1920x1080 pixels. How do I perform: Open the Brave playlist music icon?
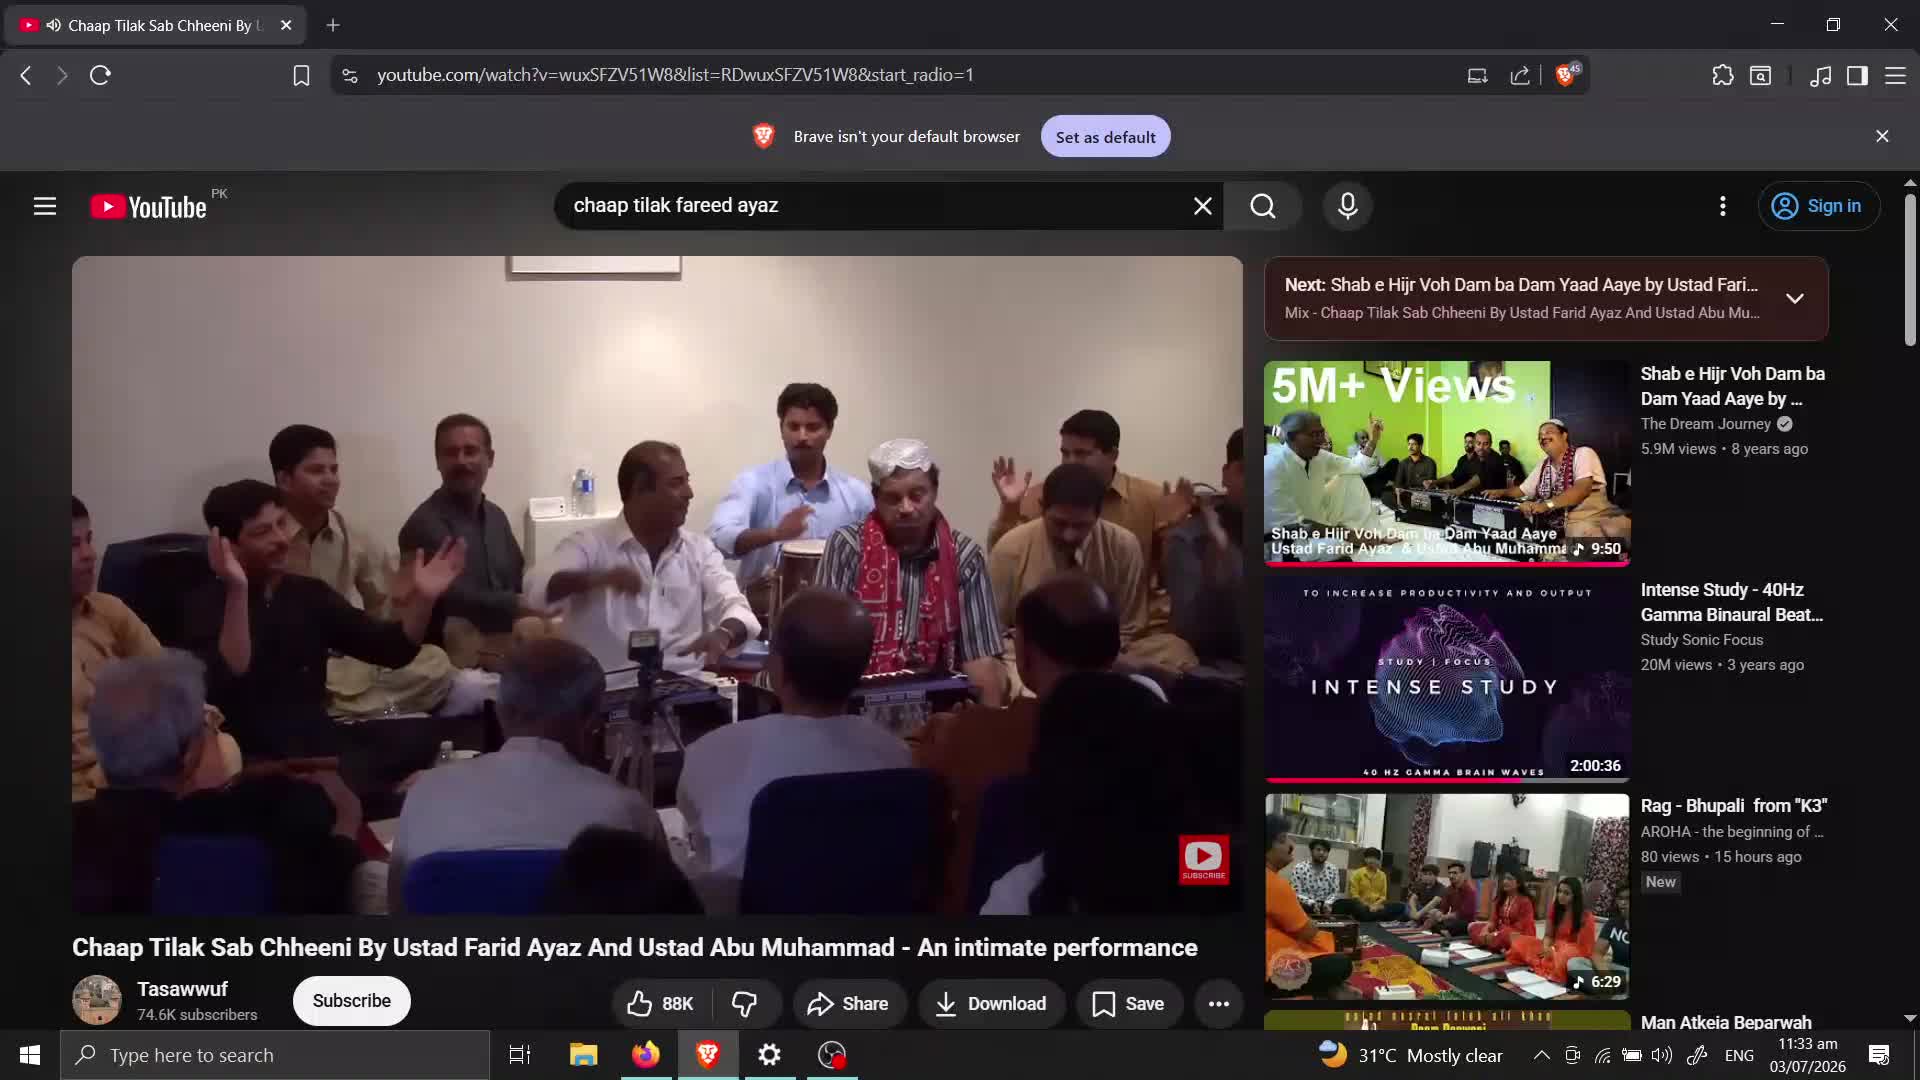[1820, 75]
